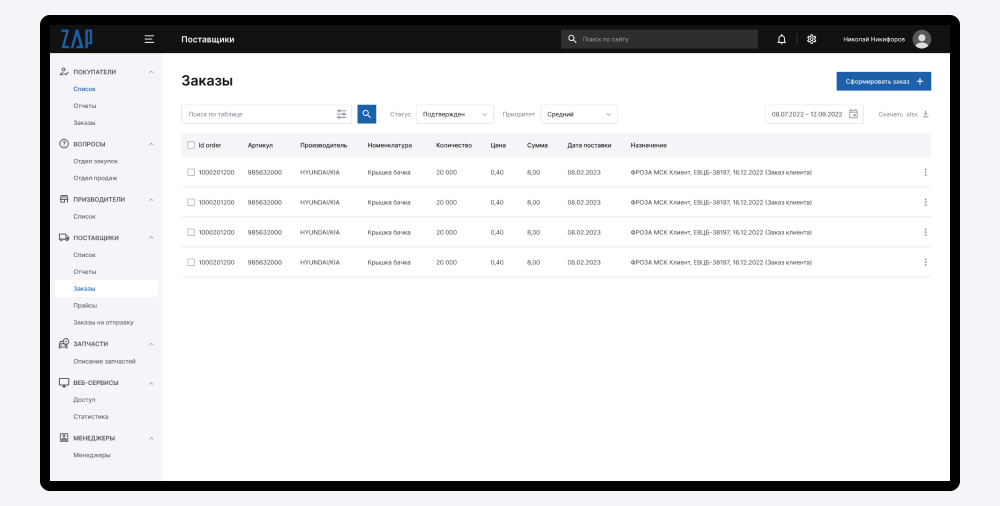Screen dimensions: 1000x506
Task: Open the first row's three-dot menu
Action: tap(925, 172)
